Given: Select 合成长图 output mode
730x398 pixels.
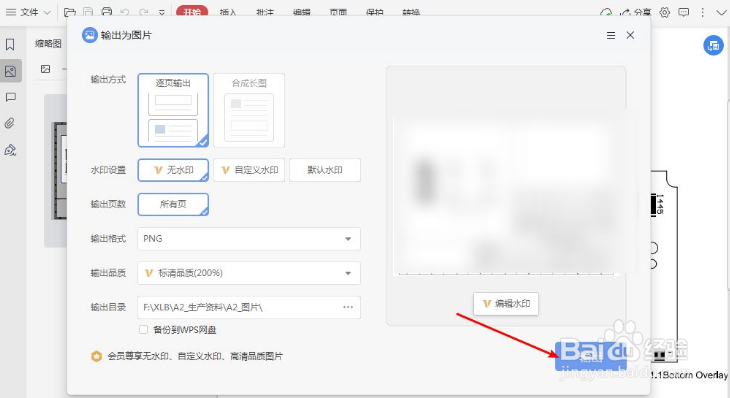Looking at the screenshot, I should coord(249,110).
